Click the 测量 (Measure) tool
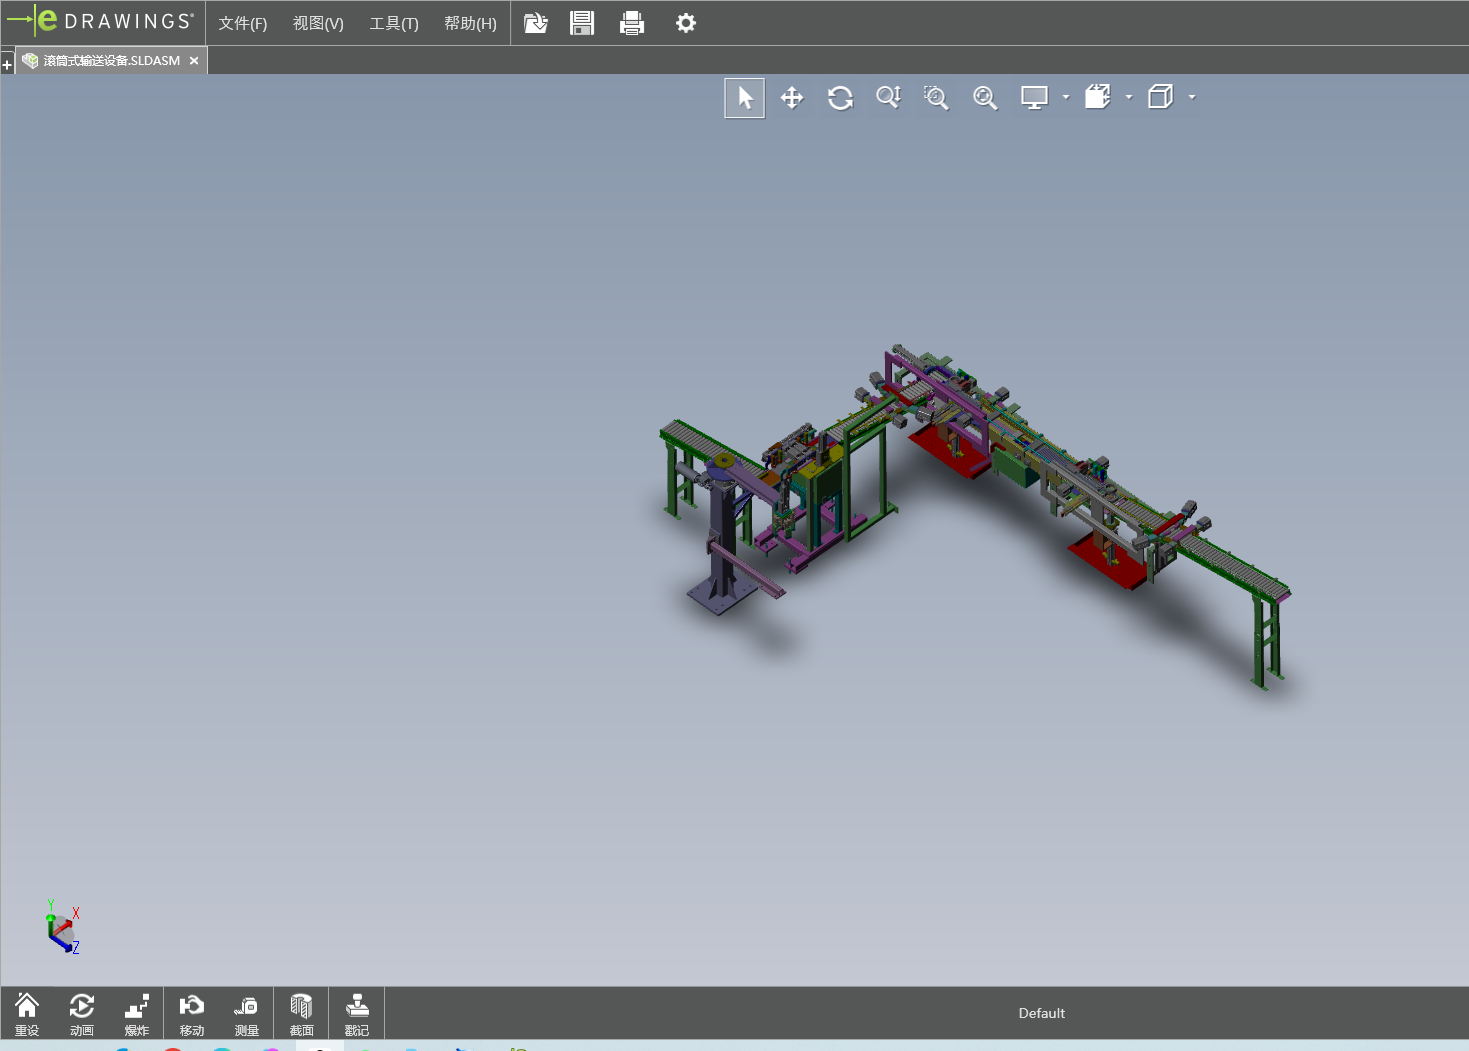The width and height of the screenshot is (1469, 1051). (246, 1014)
